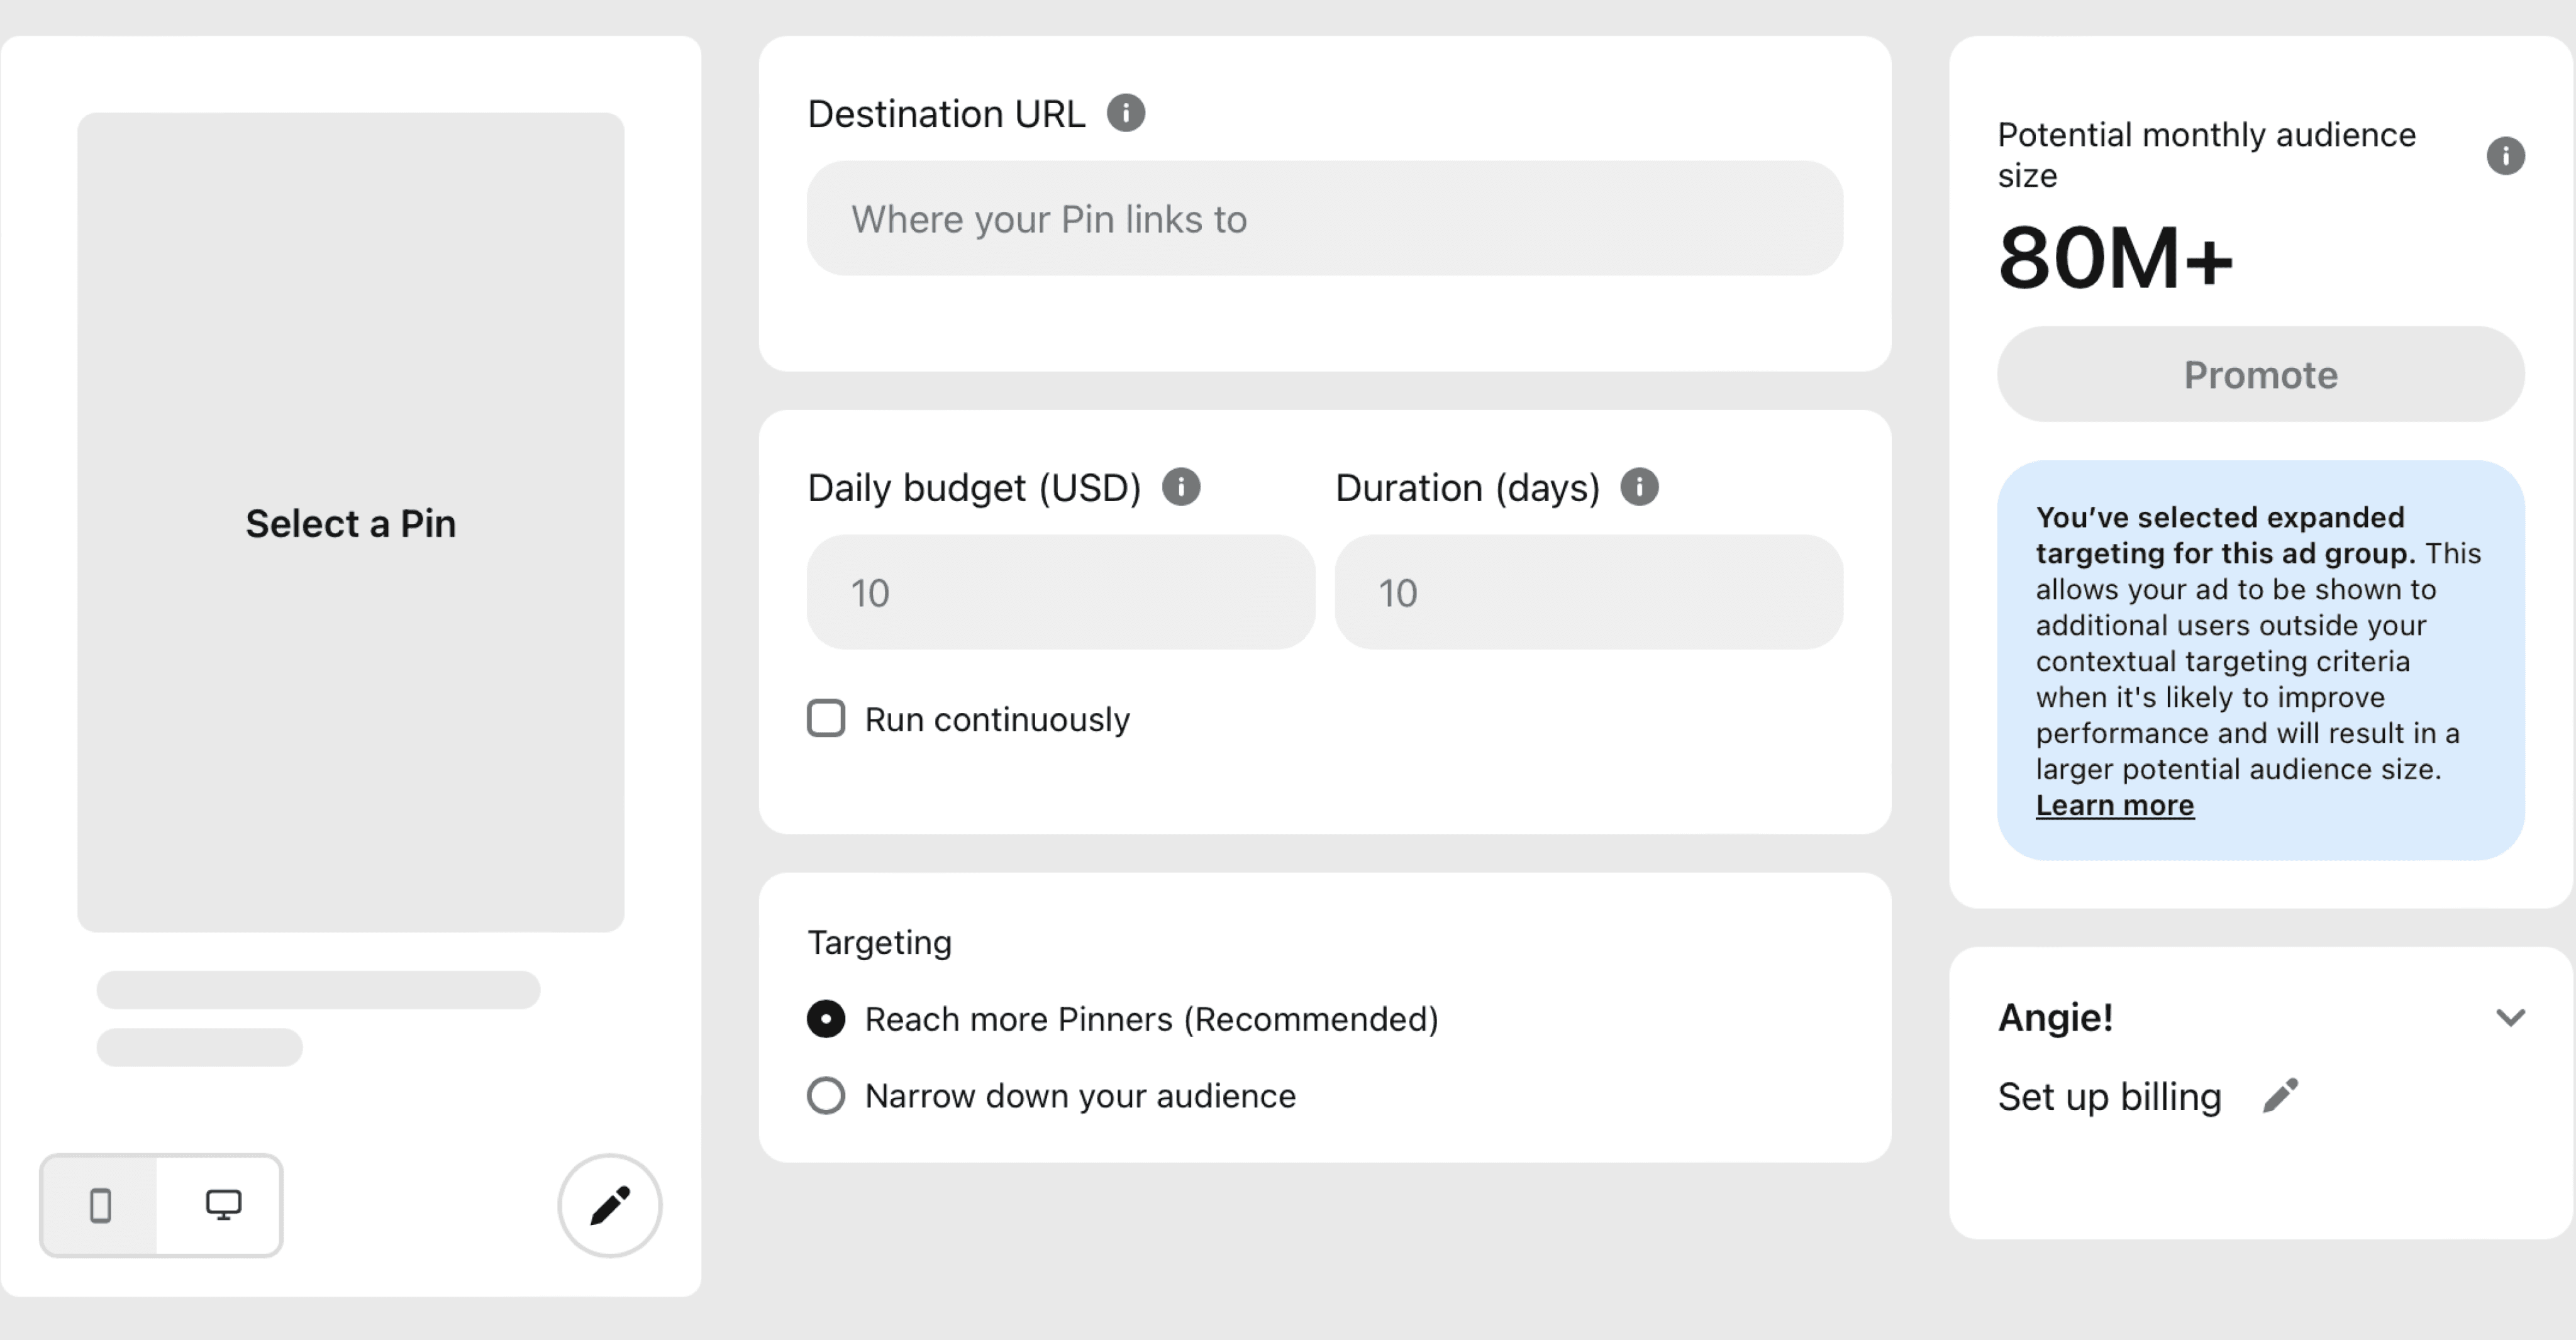Click the Duration days field
Screen dimensions: 2576x1340
tap(1589, 592)
